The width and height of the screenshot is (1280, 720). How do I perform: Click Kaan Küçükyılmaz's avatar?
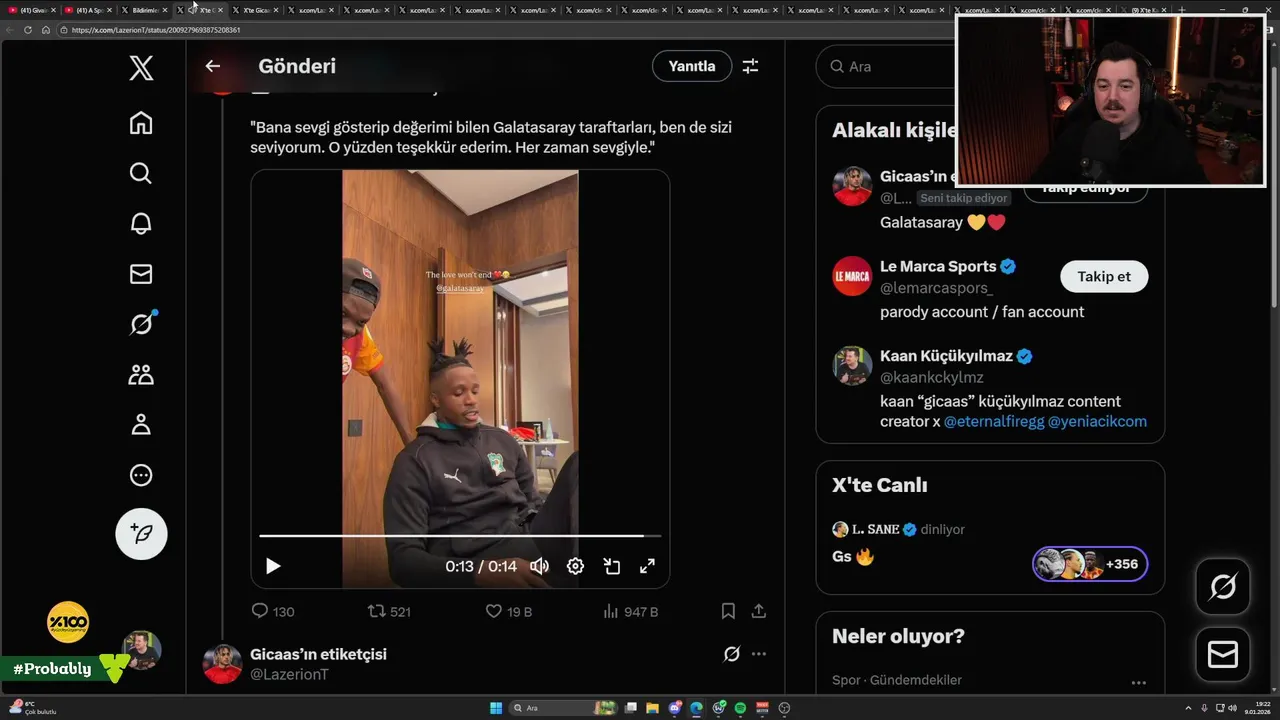[852, 366]
